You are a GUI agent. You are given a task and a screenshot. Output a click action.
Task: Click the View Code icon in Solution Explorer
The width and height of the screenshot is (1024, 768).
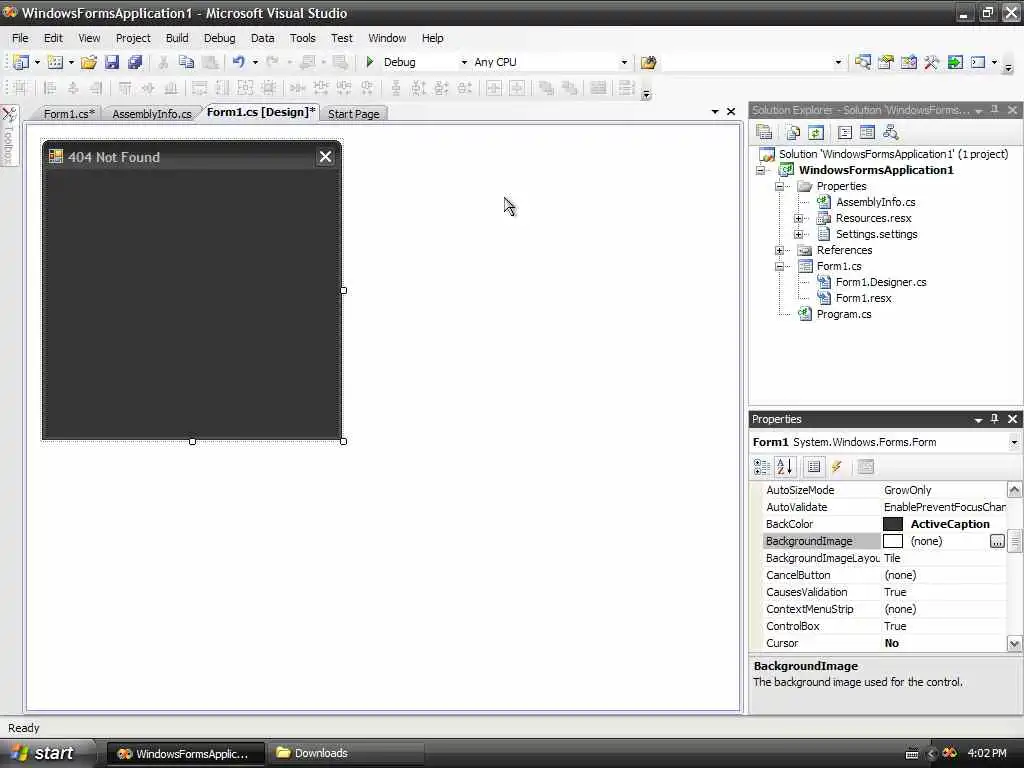844,133
